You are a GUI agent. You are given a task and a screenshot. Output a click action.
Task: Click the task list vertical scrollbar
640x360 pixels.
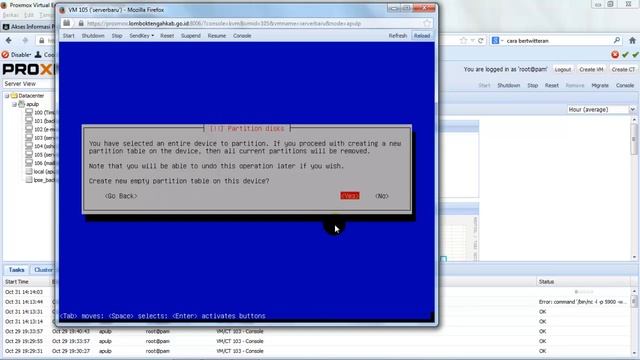(634, 322)
